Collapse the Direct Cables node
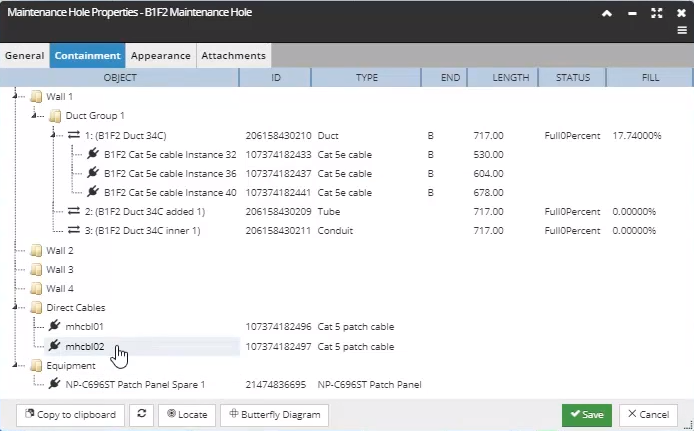 pos(15,307)
